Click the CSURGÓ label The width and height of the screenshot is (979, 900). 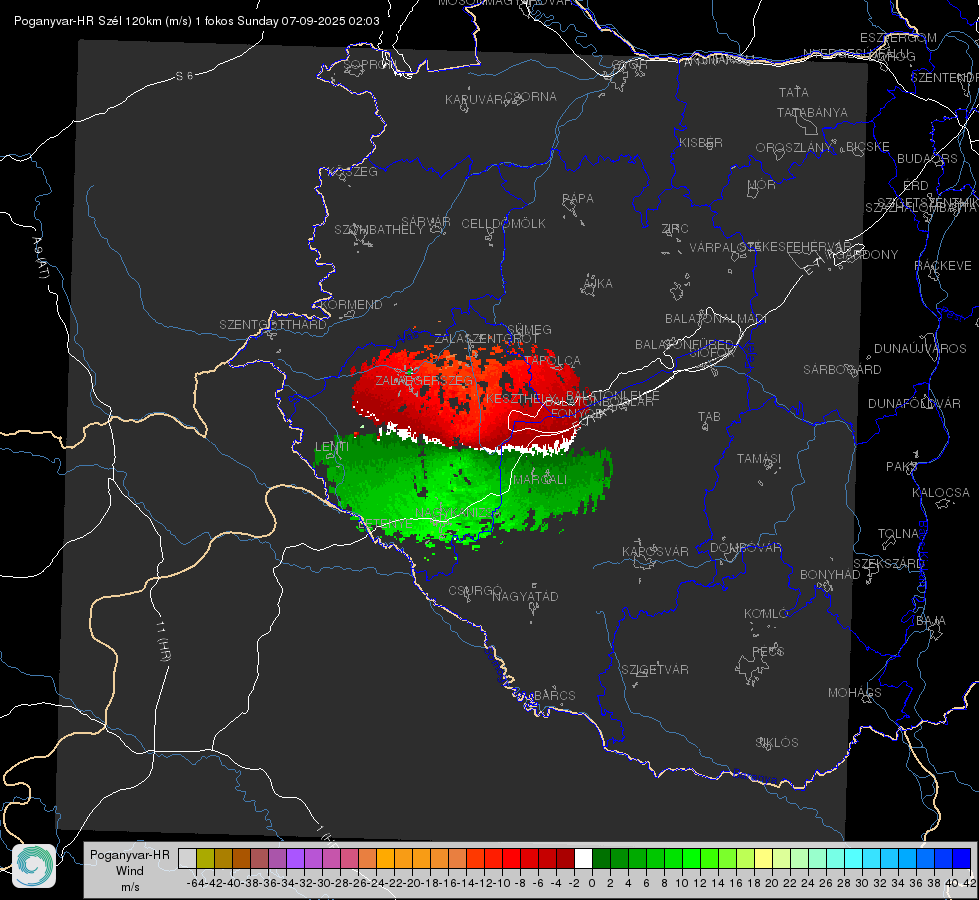coord(475,590)
